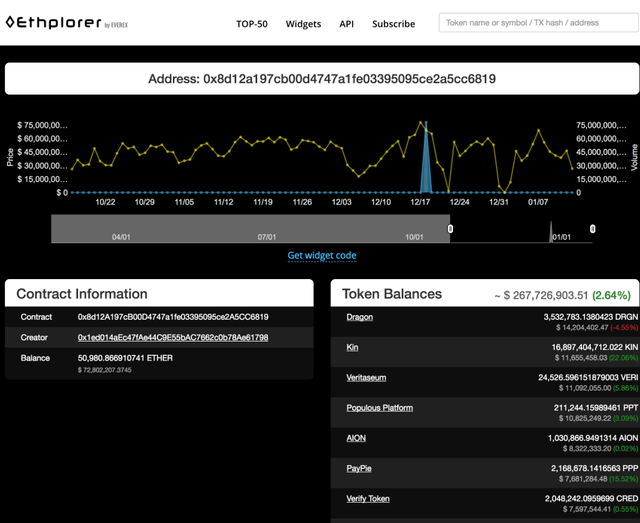Click total balance $ 267,726,903.51
Image resolution: width=640 pixels, height=523 pixels.
546,295
